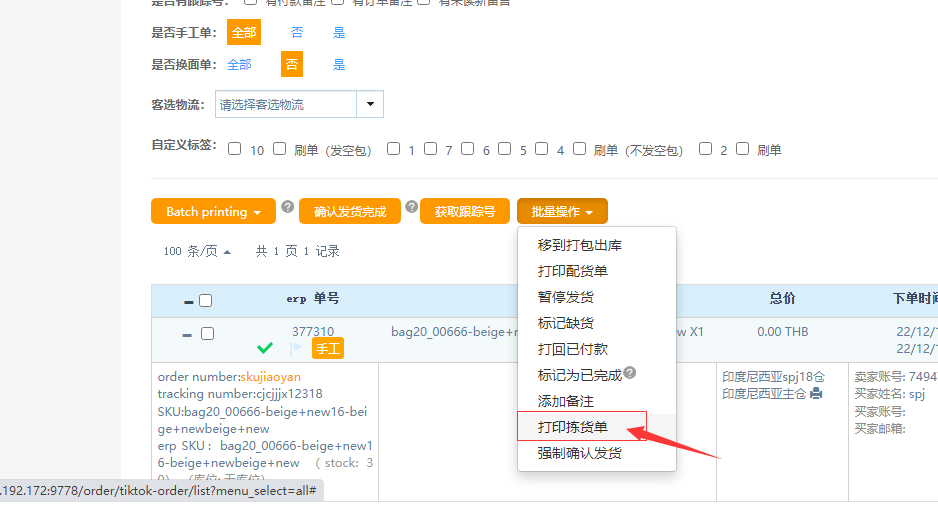Select 是 for 是否手工单 filter
The height and width of the screenshot is (506, 938).
pyautogui.click(x=339, y=32)
